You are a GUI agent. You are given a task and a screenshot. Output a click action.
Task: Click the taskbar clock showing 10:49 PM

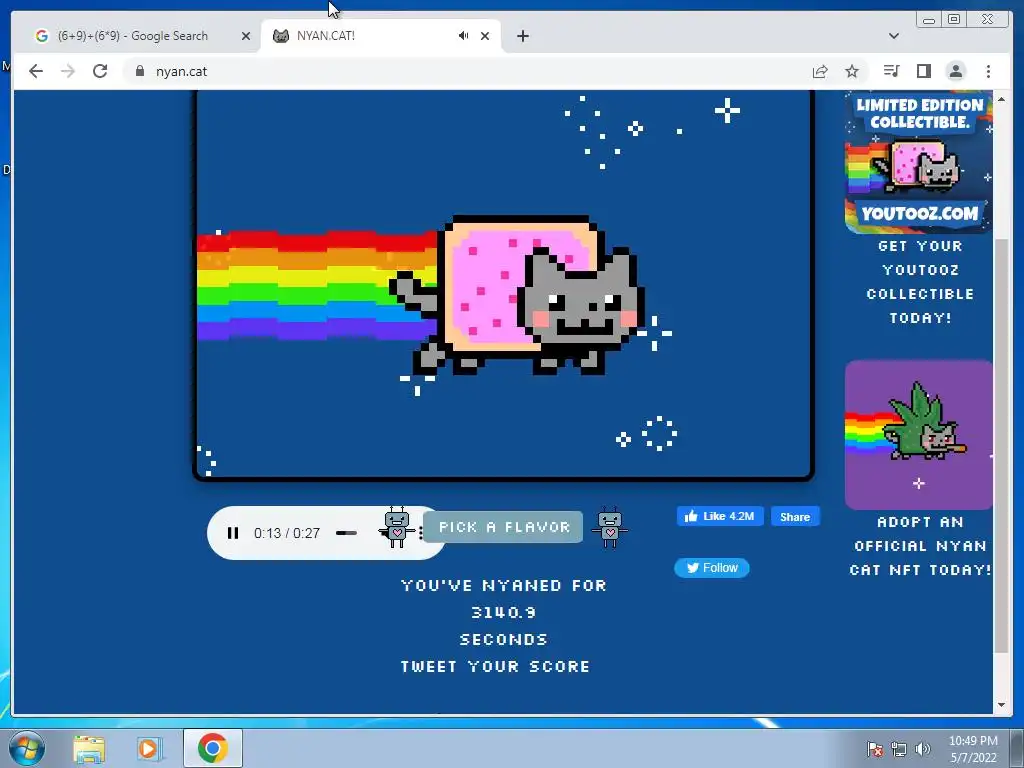coord(973,749)
